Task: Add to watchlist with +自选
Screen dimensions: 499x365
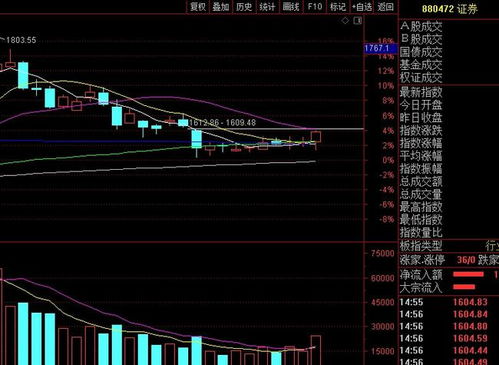Action: (x=362, y=7)
